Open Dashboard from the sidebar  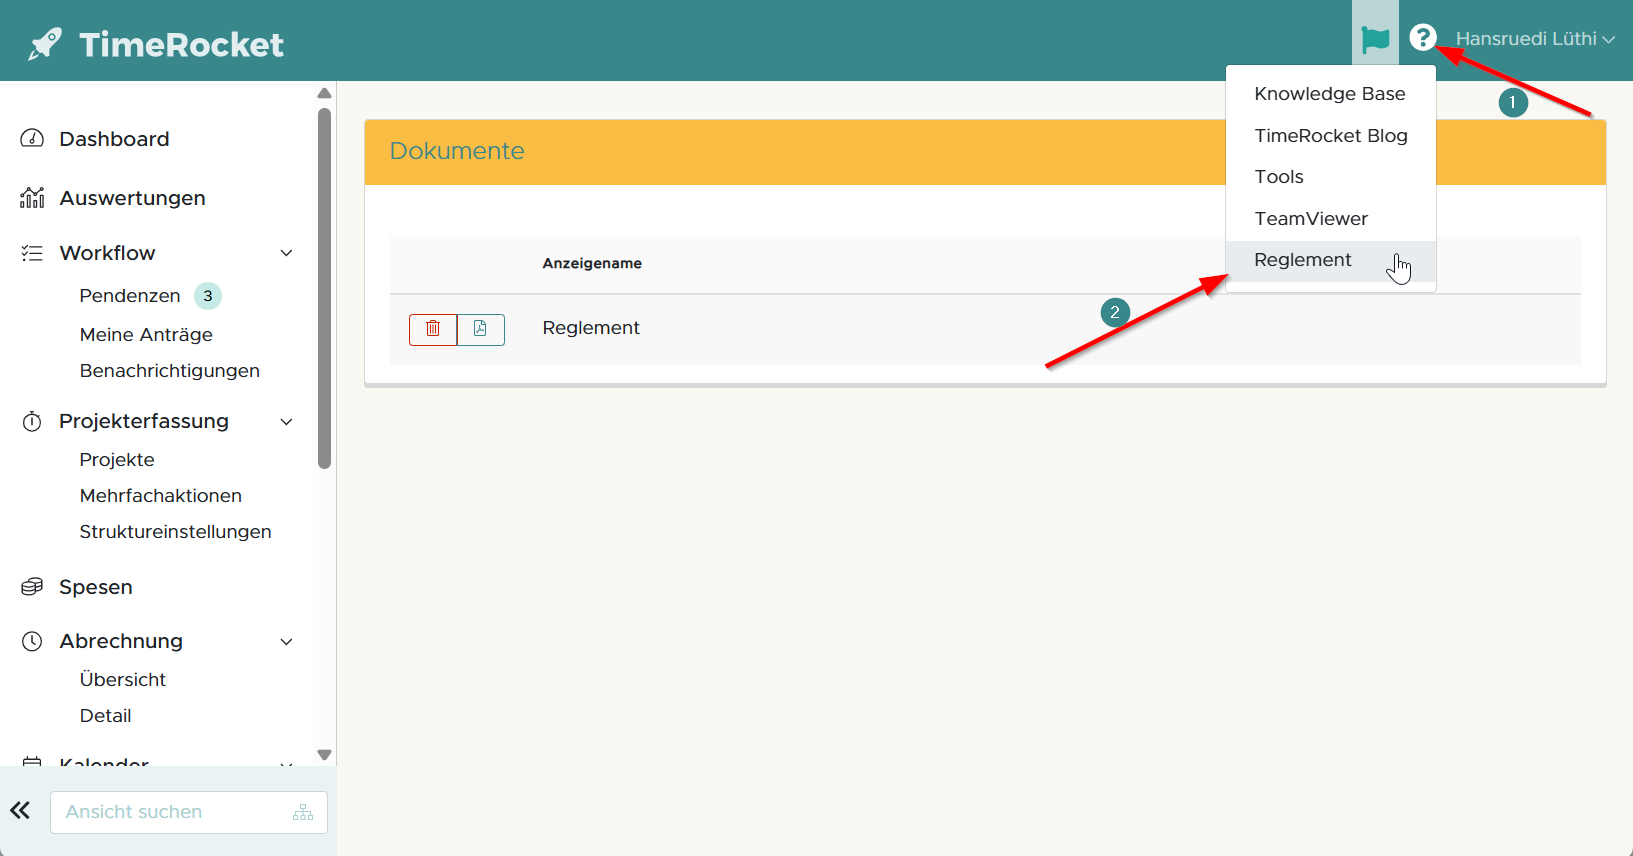pyautogui.click(x=114, y=139)
